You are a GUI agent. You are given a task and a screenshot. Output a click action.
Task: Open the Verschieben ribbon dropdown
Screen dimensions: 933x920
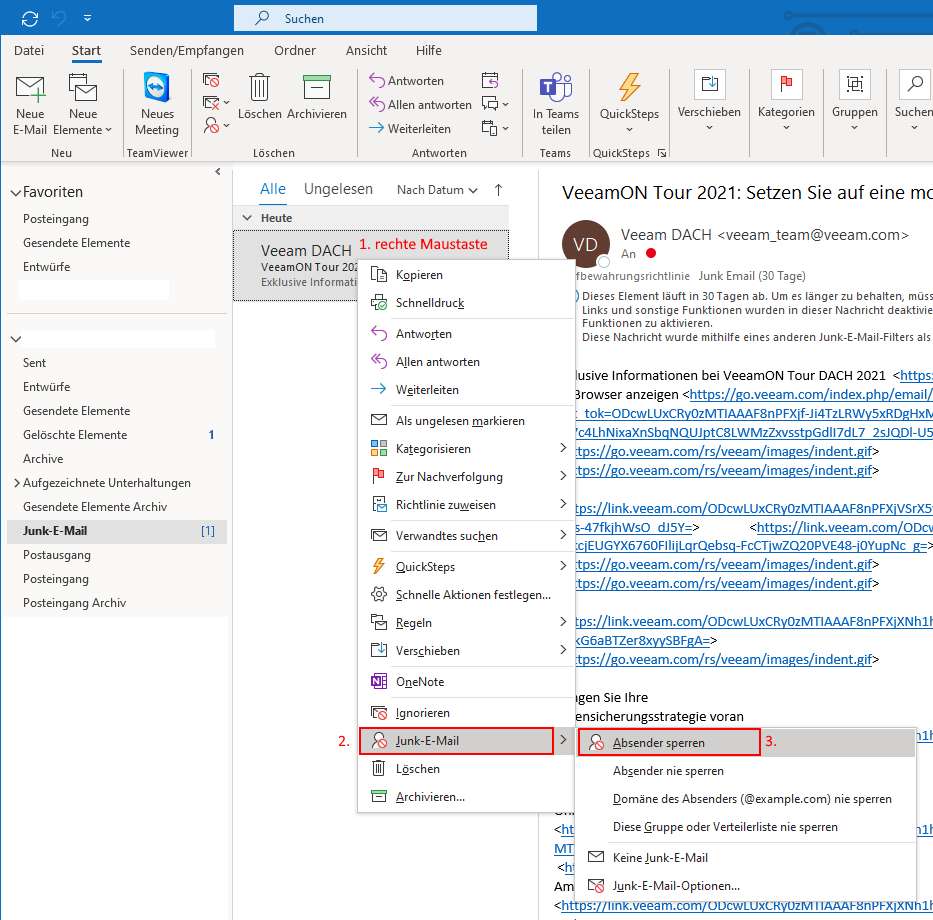(709, 102)
